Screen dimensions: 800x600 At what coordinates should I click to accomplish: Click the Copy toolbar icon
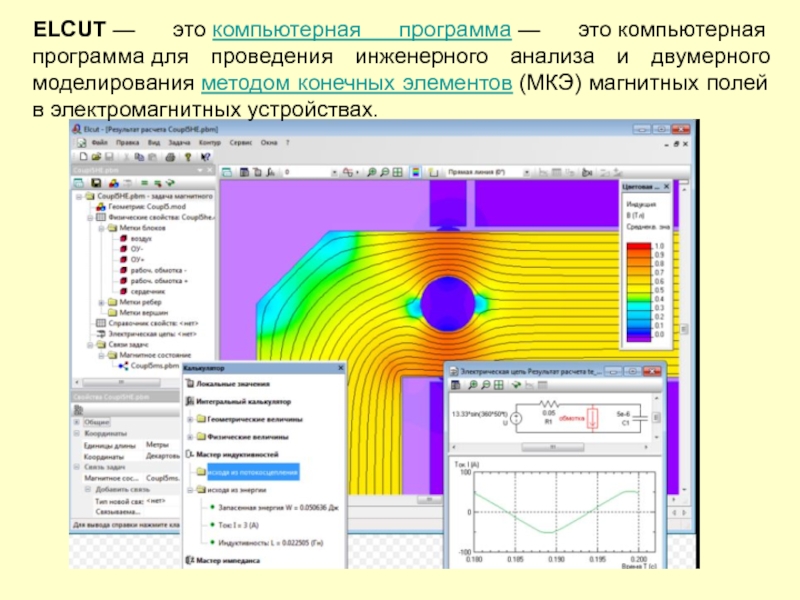click(139, 157)
